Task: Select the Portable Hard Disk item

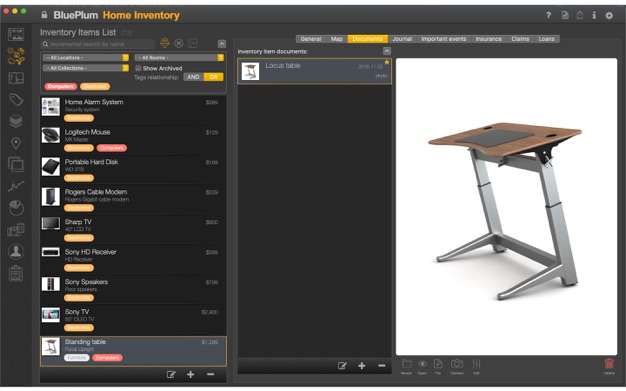Action: 133,169
